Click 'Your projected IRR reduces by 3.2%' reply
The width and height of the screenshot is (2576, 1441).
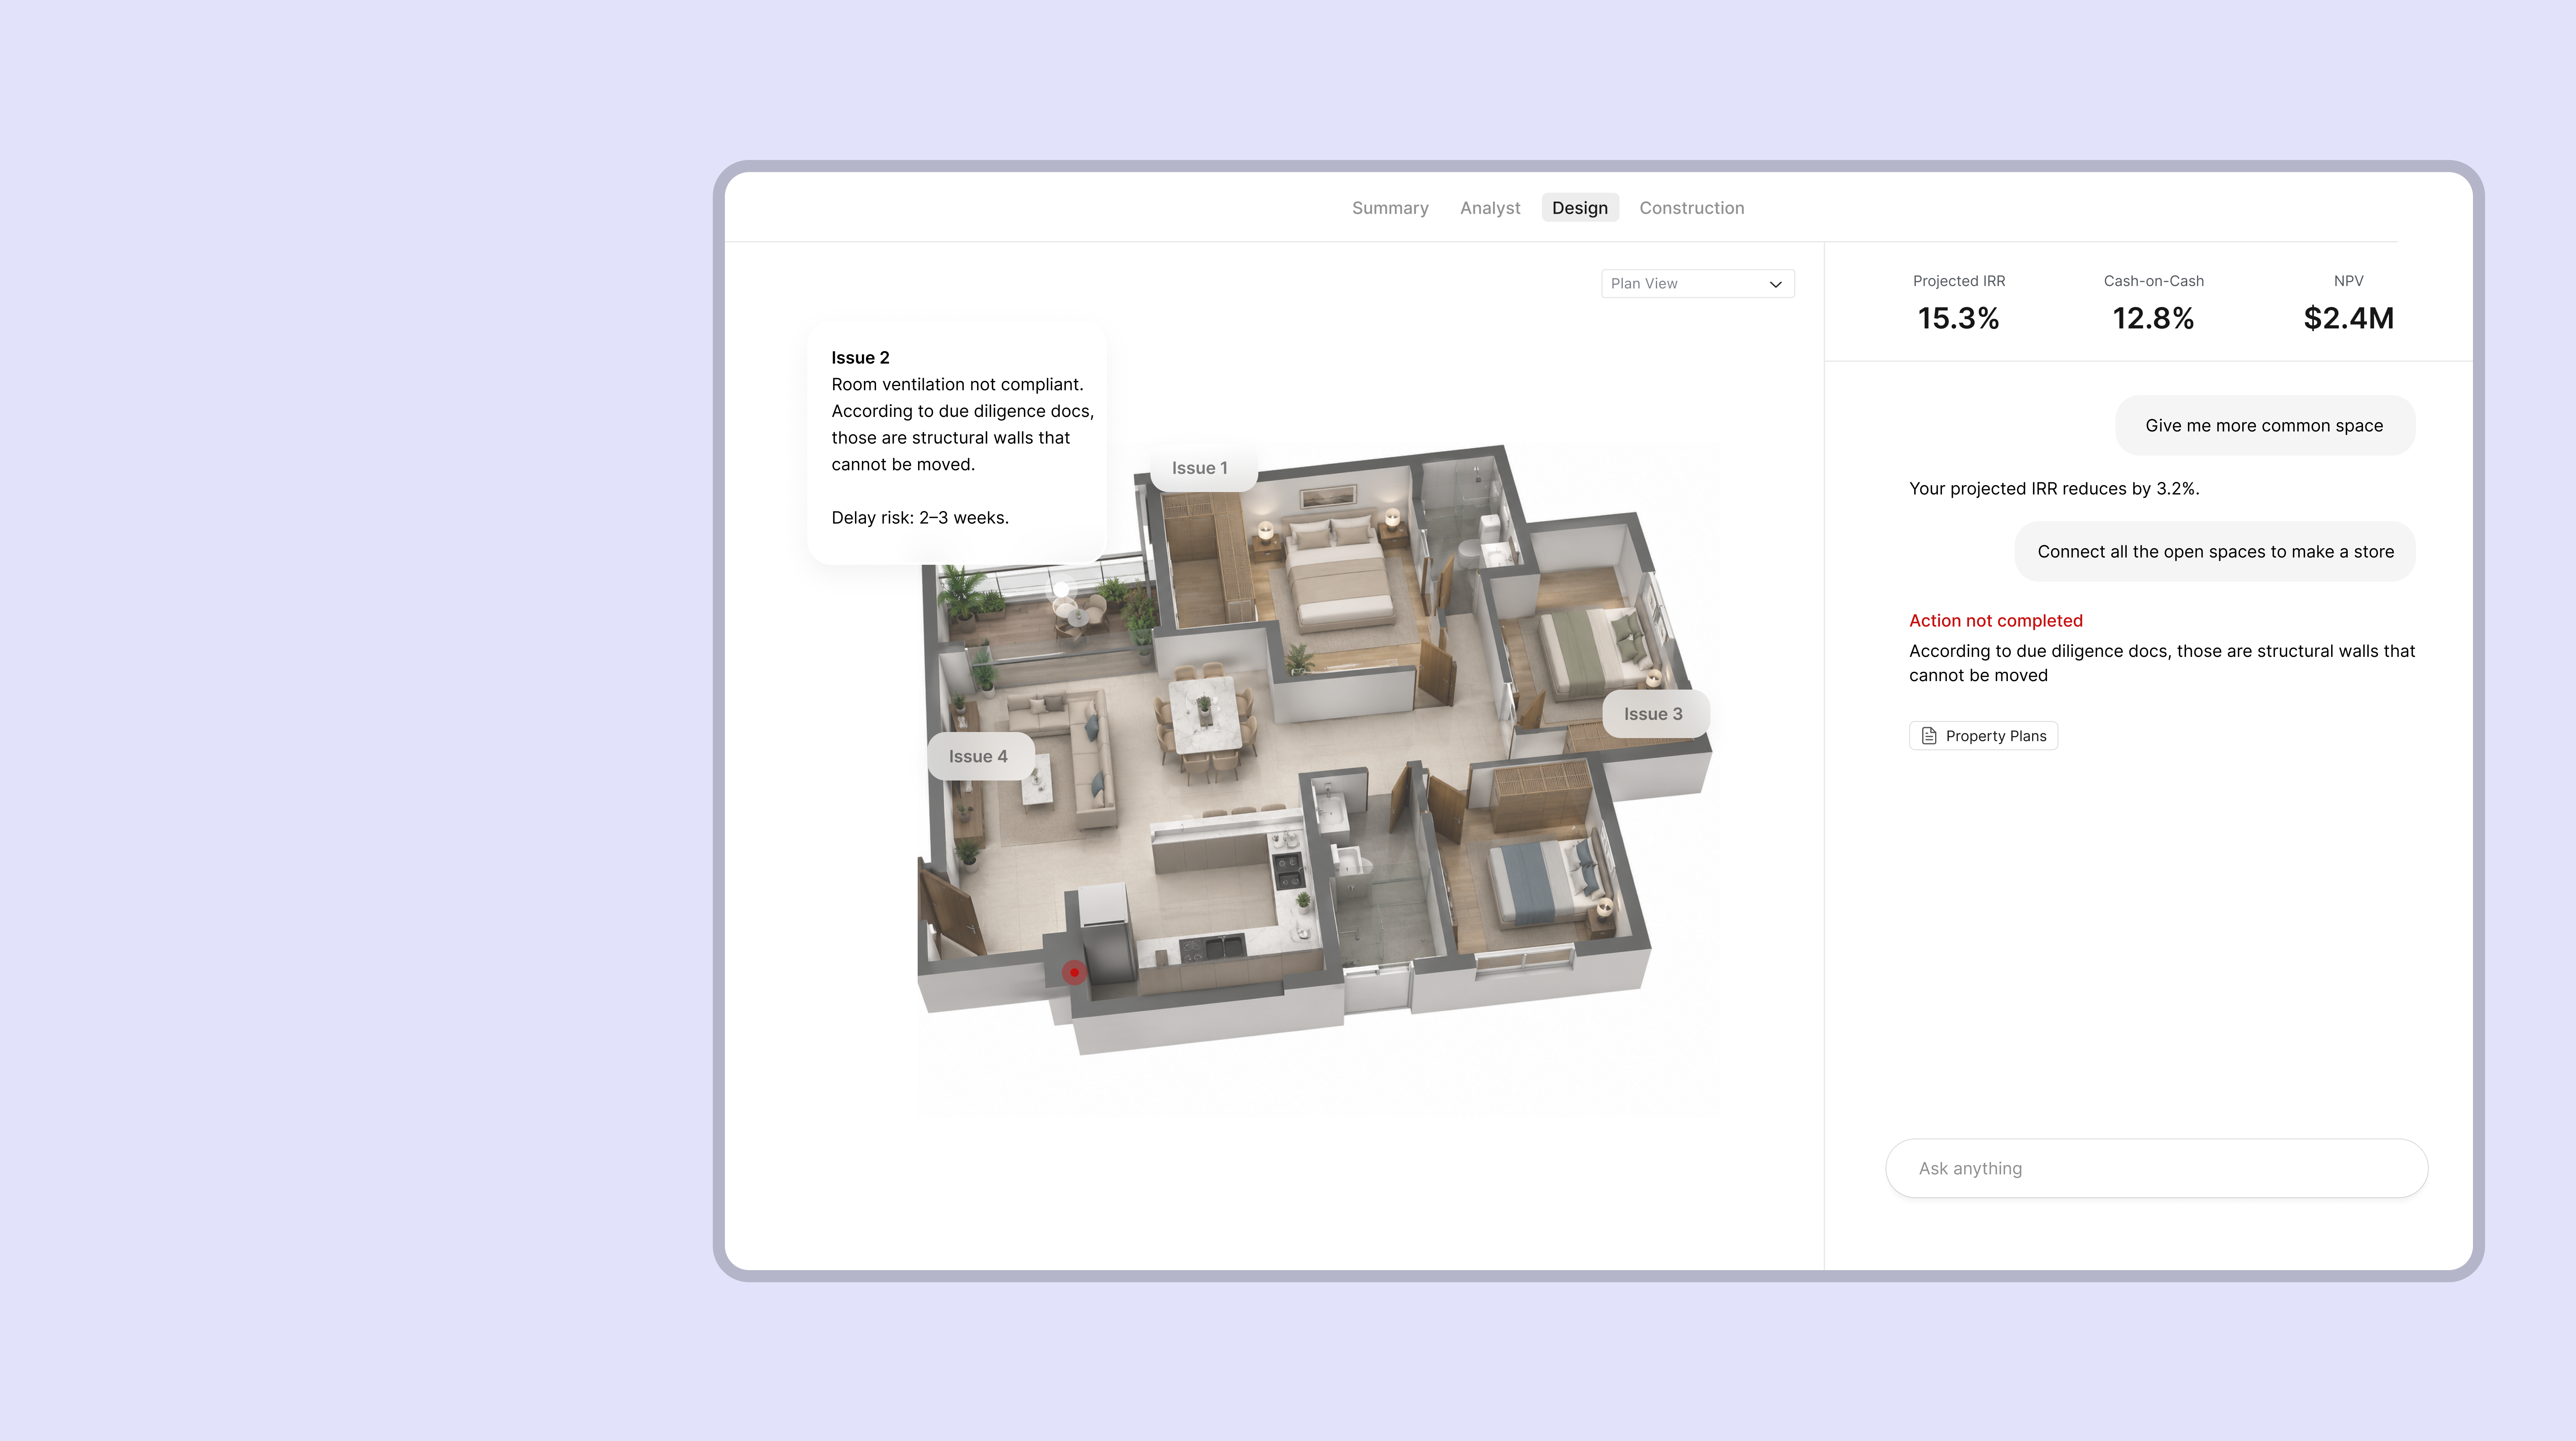click(x=2054, y=489)
